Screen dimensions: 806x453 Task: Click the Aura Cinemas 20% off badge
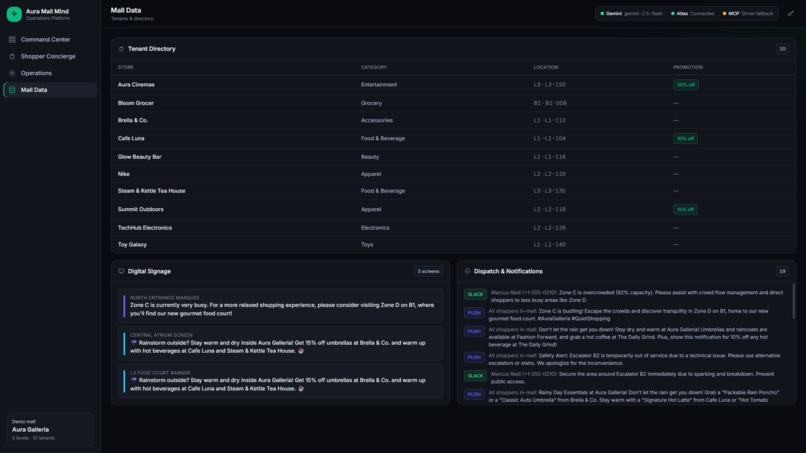point(686,85)
